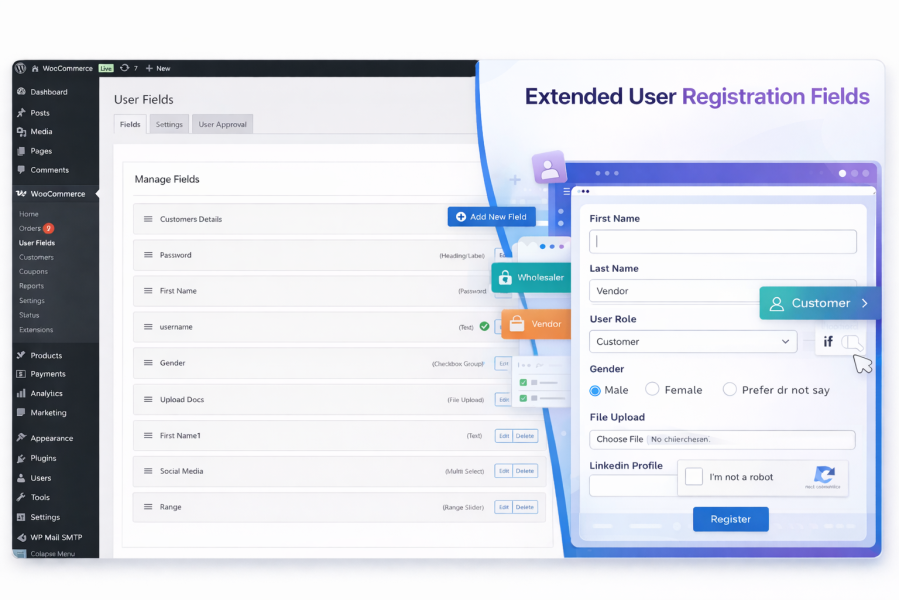The width and height of the screenshot is (899, 600).
Task: Click the Add New Field button
Action: coord(491,217)
